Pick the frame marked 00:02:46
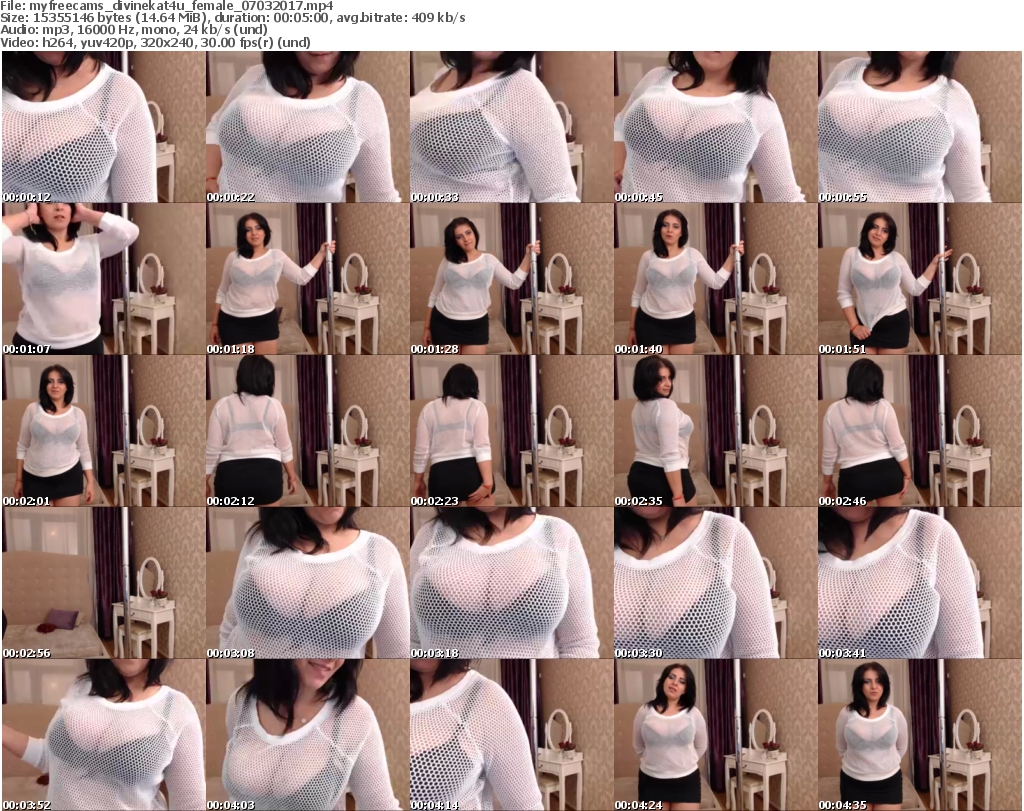The height and width of the screenshot is (811, 1024). pyautogui.click(x=920, y=431)
